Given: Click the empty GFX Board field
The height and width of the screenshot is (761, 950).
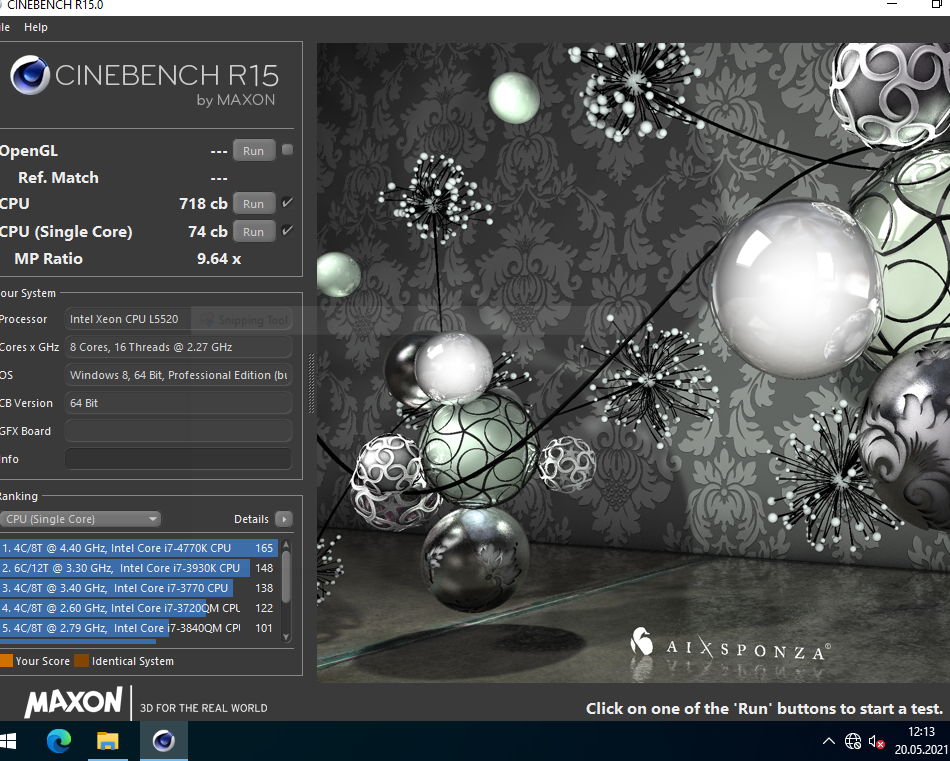Looking at the screenshot, I should 179,431.
